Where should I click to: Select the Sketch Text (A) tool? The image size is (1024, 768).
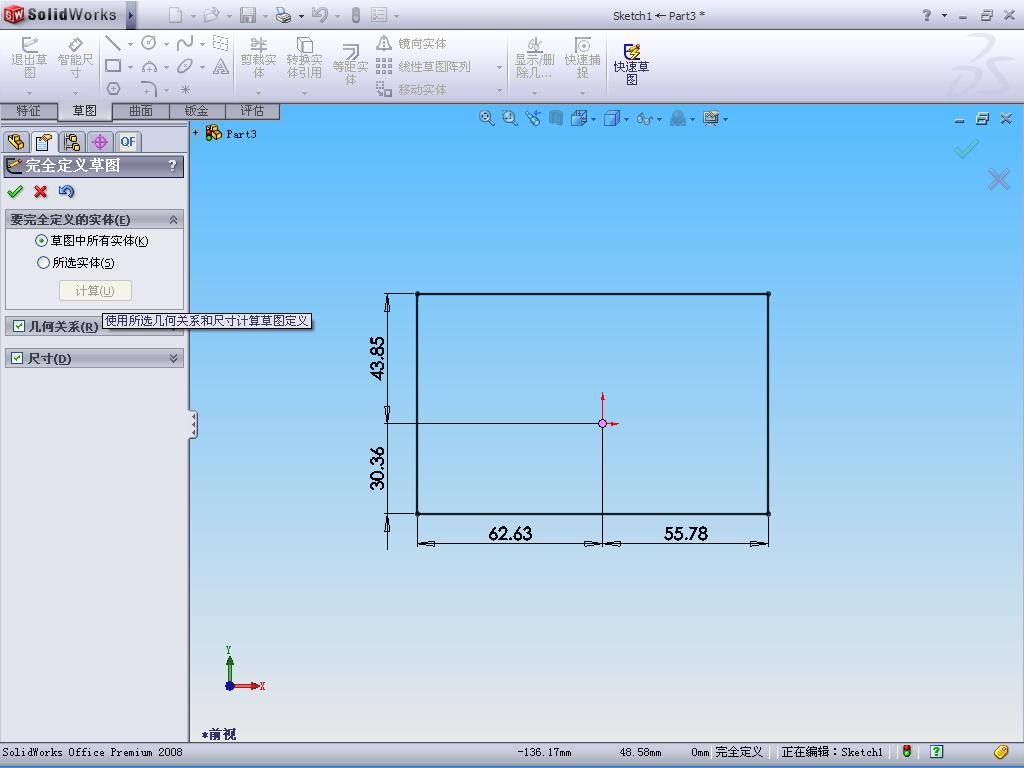coord(221,66)
